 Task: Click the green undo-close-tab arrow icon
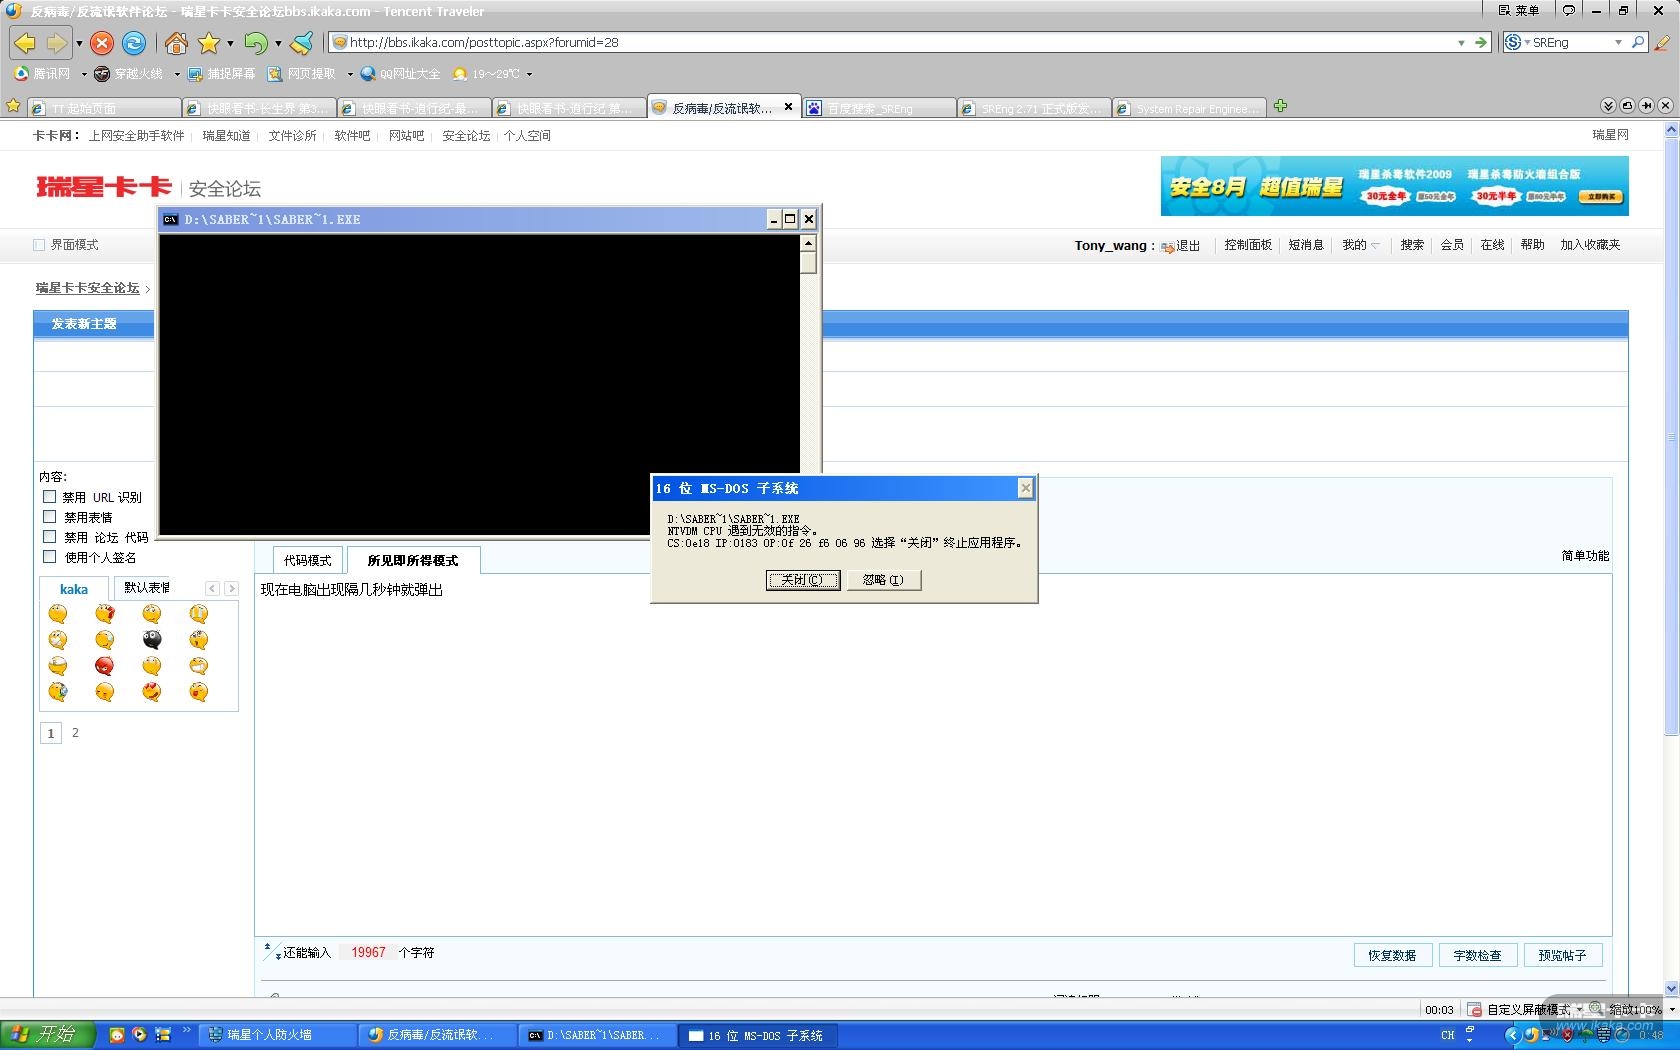point(256,43)
